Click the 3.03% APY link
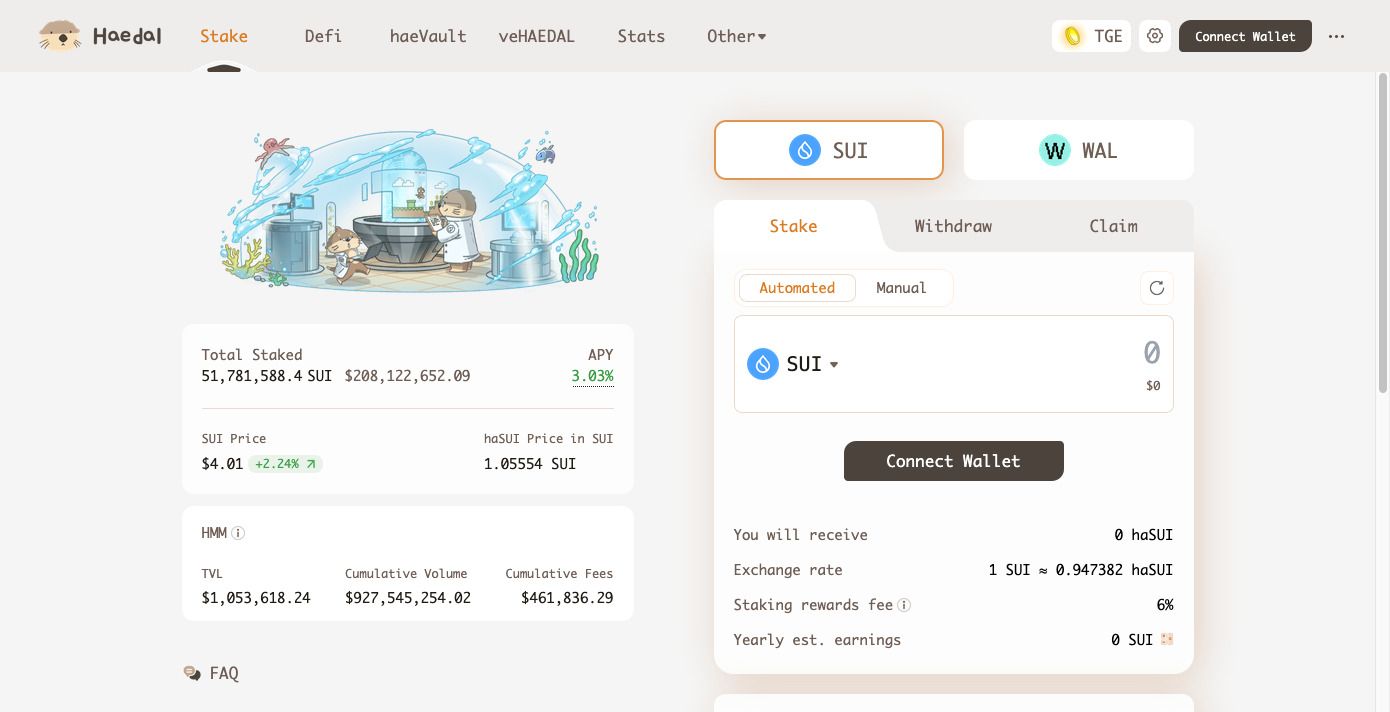 (x=592, y=376)
